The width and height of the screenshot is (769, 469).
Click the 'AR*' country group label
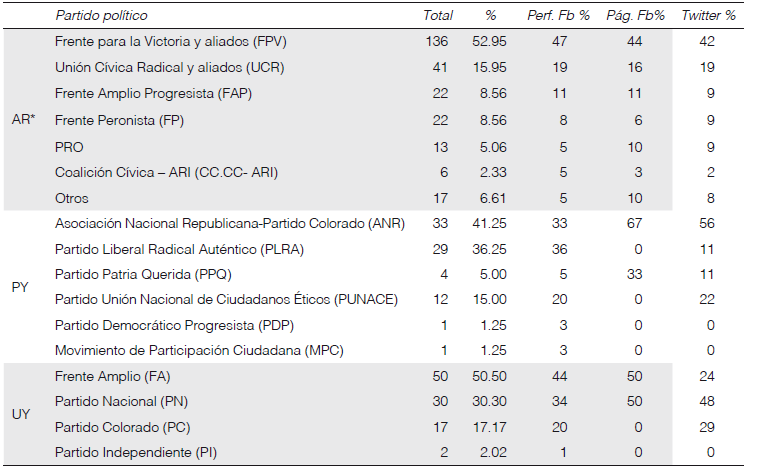click(x=24, y=119)
